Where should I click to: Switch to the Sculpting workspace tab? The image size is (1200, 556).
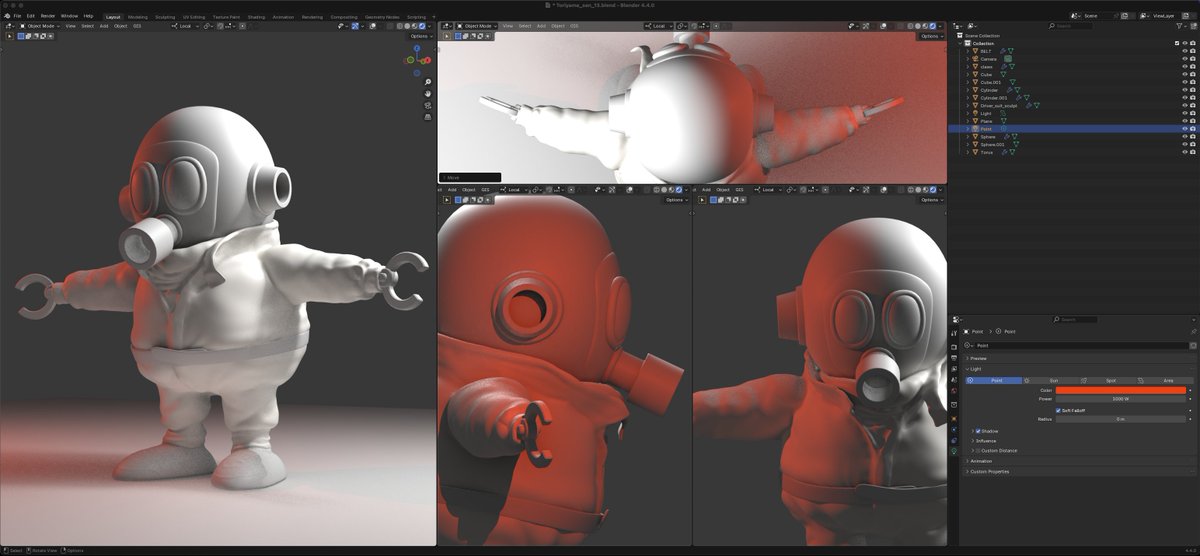point(163,17)
